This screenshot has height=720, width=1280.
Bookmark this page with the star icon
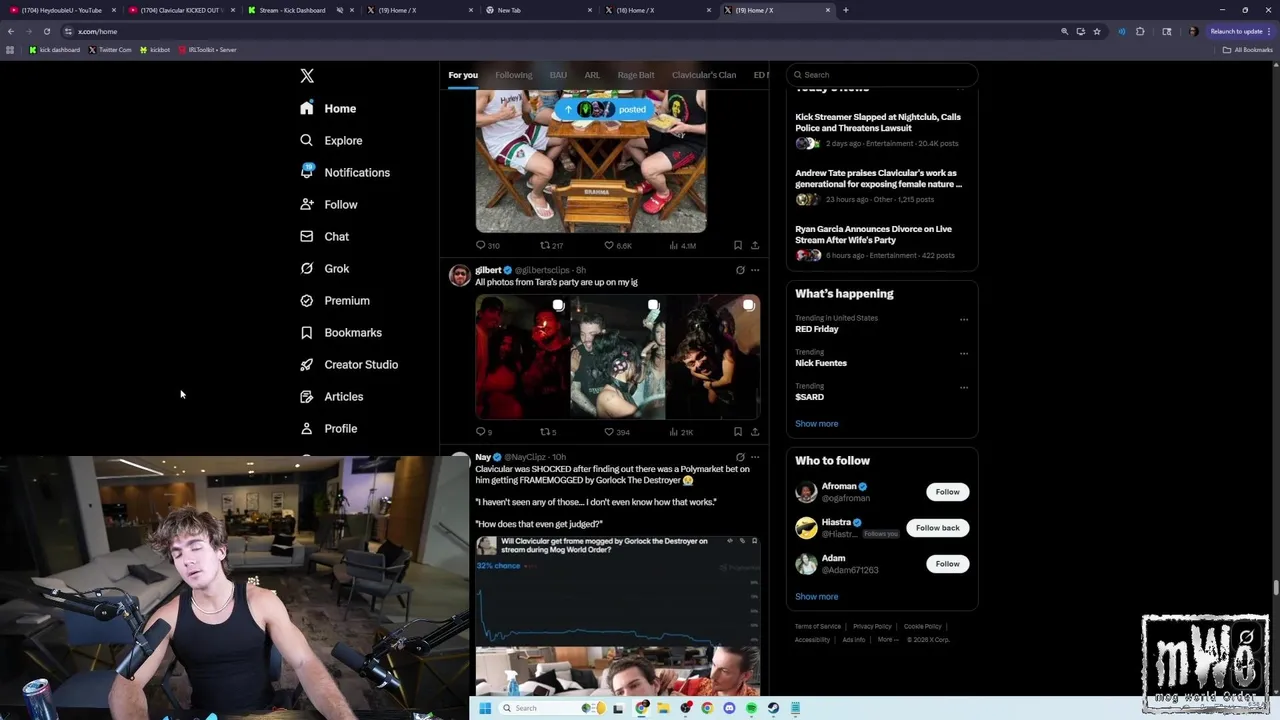(1097, 31)
